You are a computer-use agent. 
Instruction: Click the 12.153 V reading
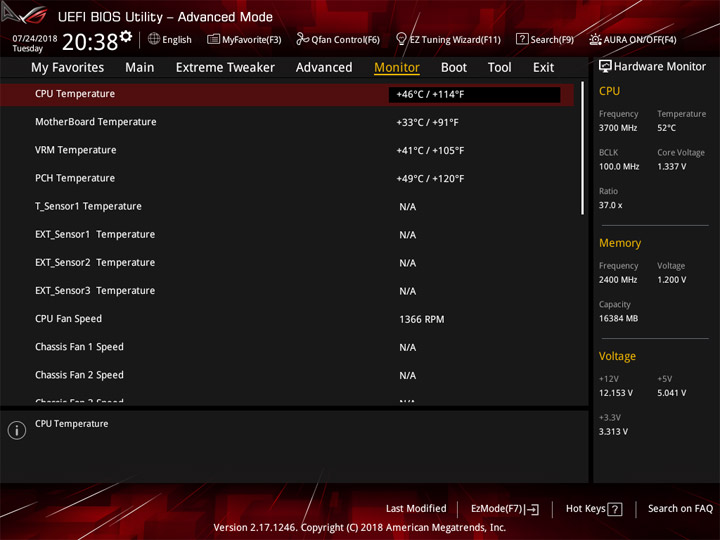click(x=616, y=393)
